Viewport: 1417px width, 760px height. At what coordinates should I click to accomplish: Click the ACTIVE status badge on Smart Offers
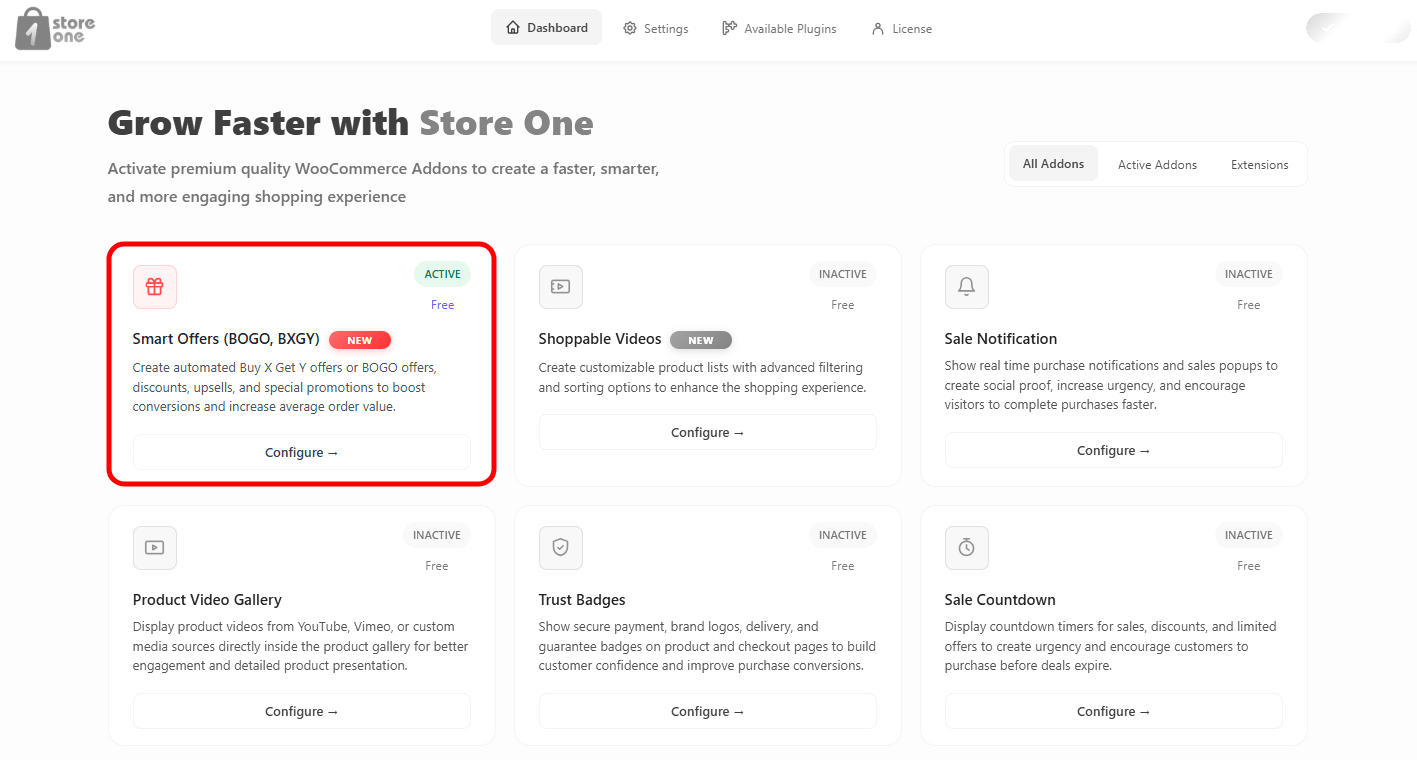[x=442, y=274]
